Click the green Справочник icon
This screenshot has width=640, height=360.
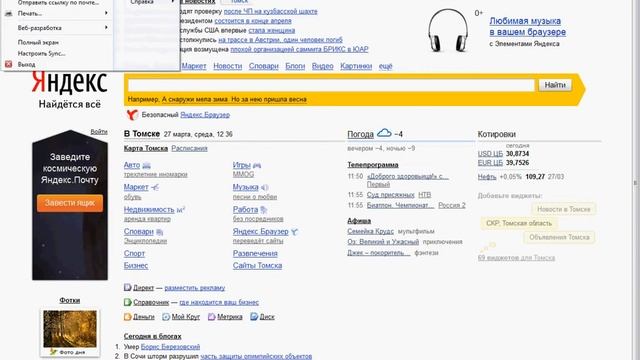pos(127,302)
